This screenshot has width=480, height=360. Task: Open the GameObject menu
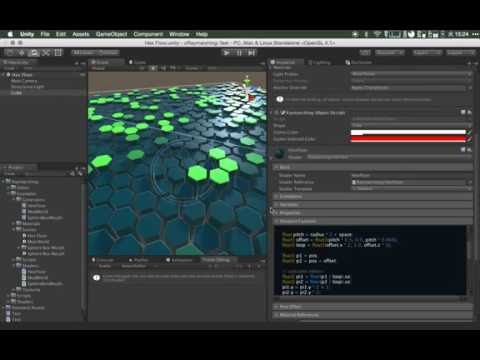[111, 34]
